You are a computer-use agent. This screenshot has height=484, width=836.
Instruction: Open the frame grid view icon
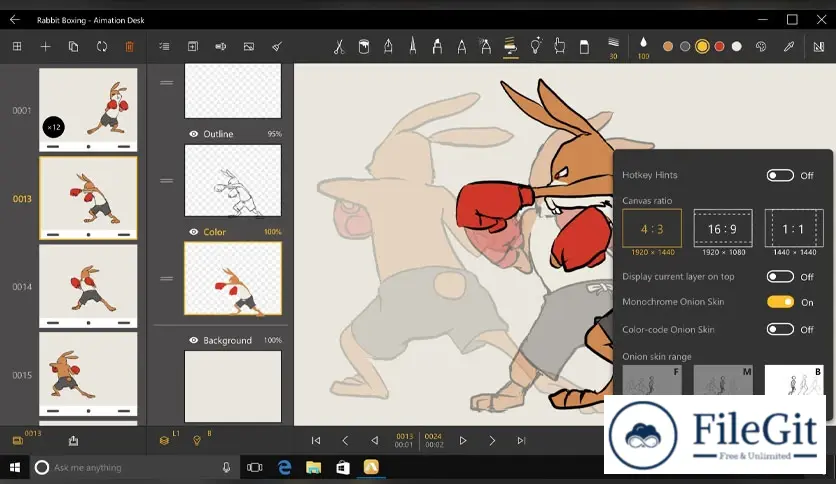tap(17, 46)
